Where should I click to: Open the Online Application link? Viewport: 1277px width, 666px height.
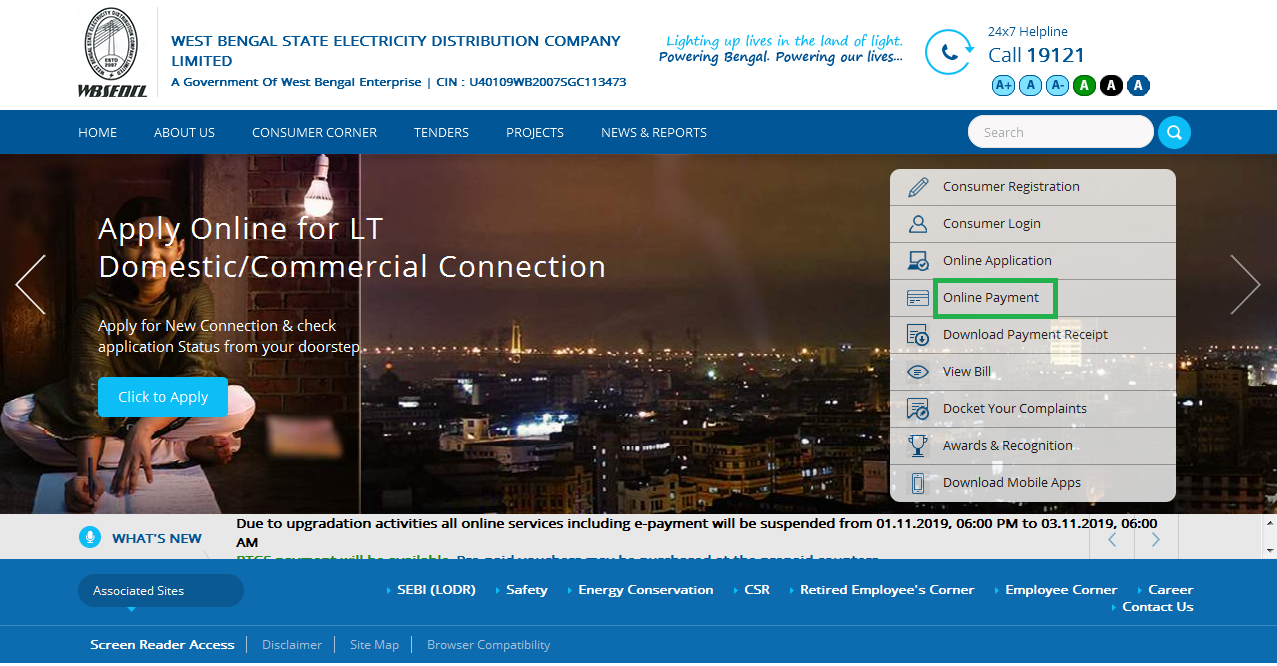(997, 261)
